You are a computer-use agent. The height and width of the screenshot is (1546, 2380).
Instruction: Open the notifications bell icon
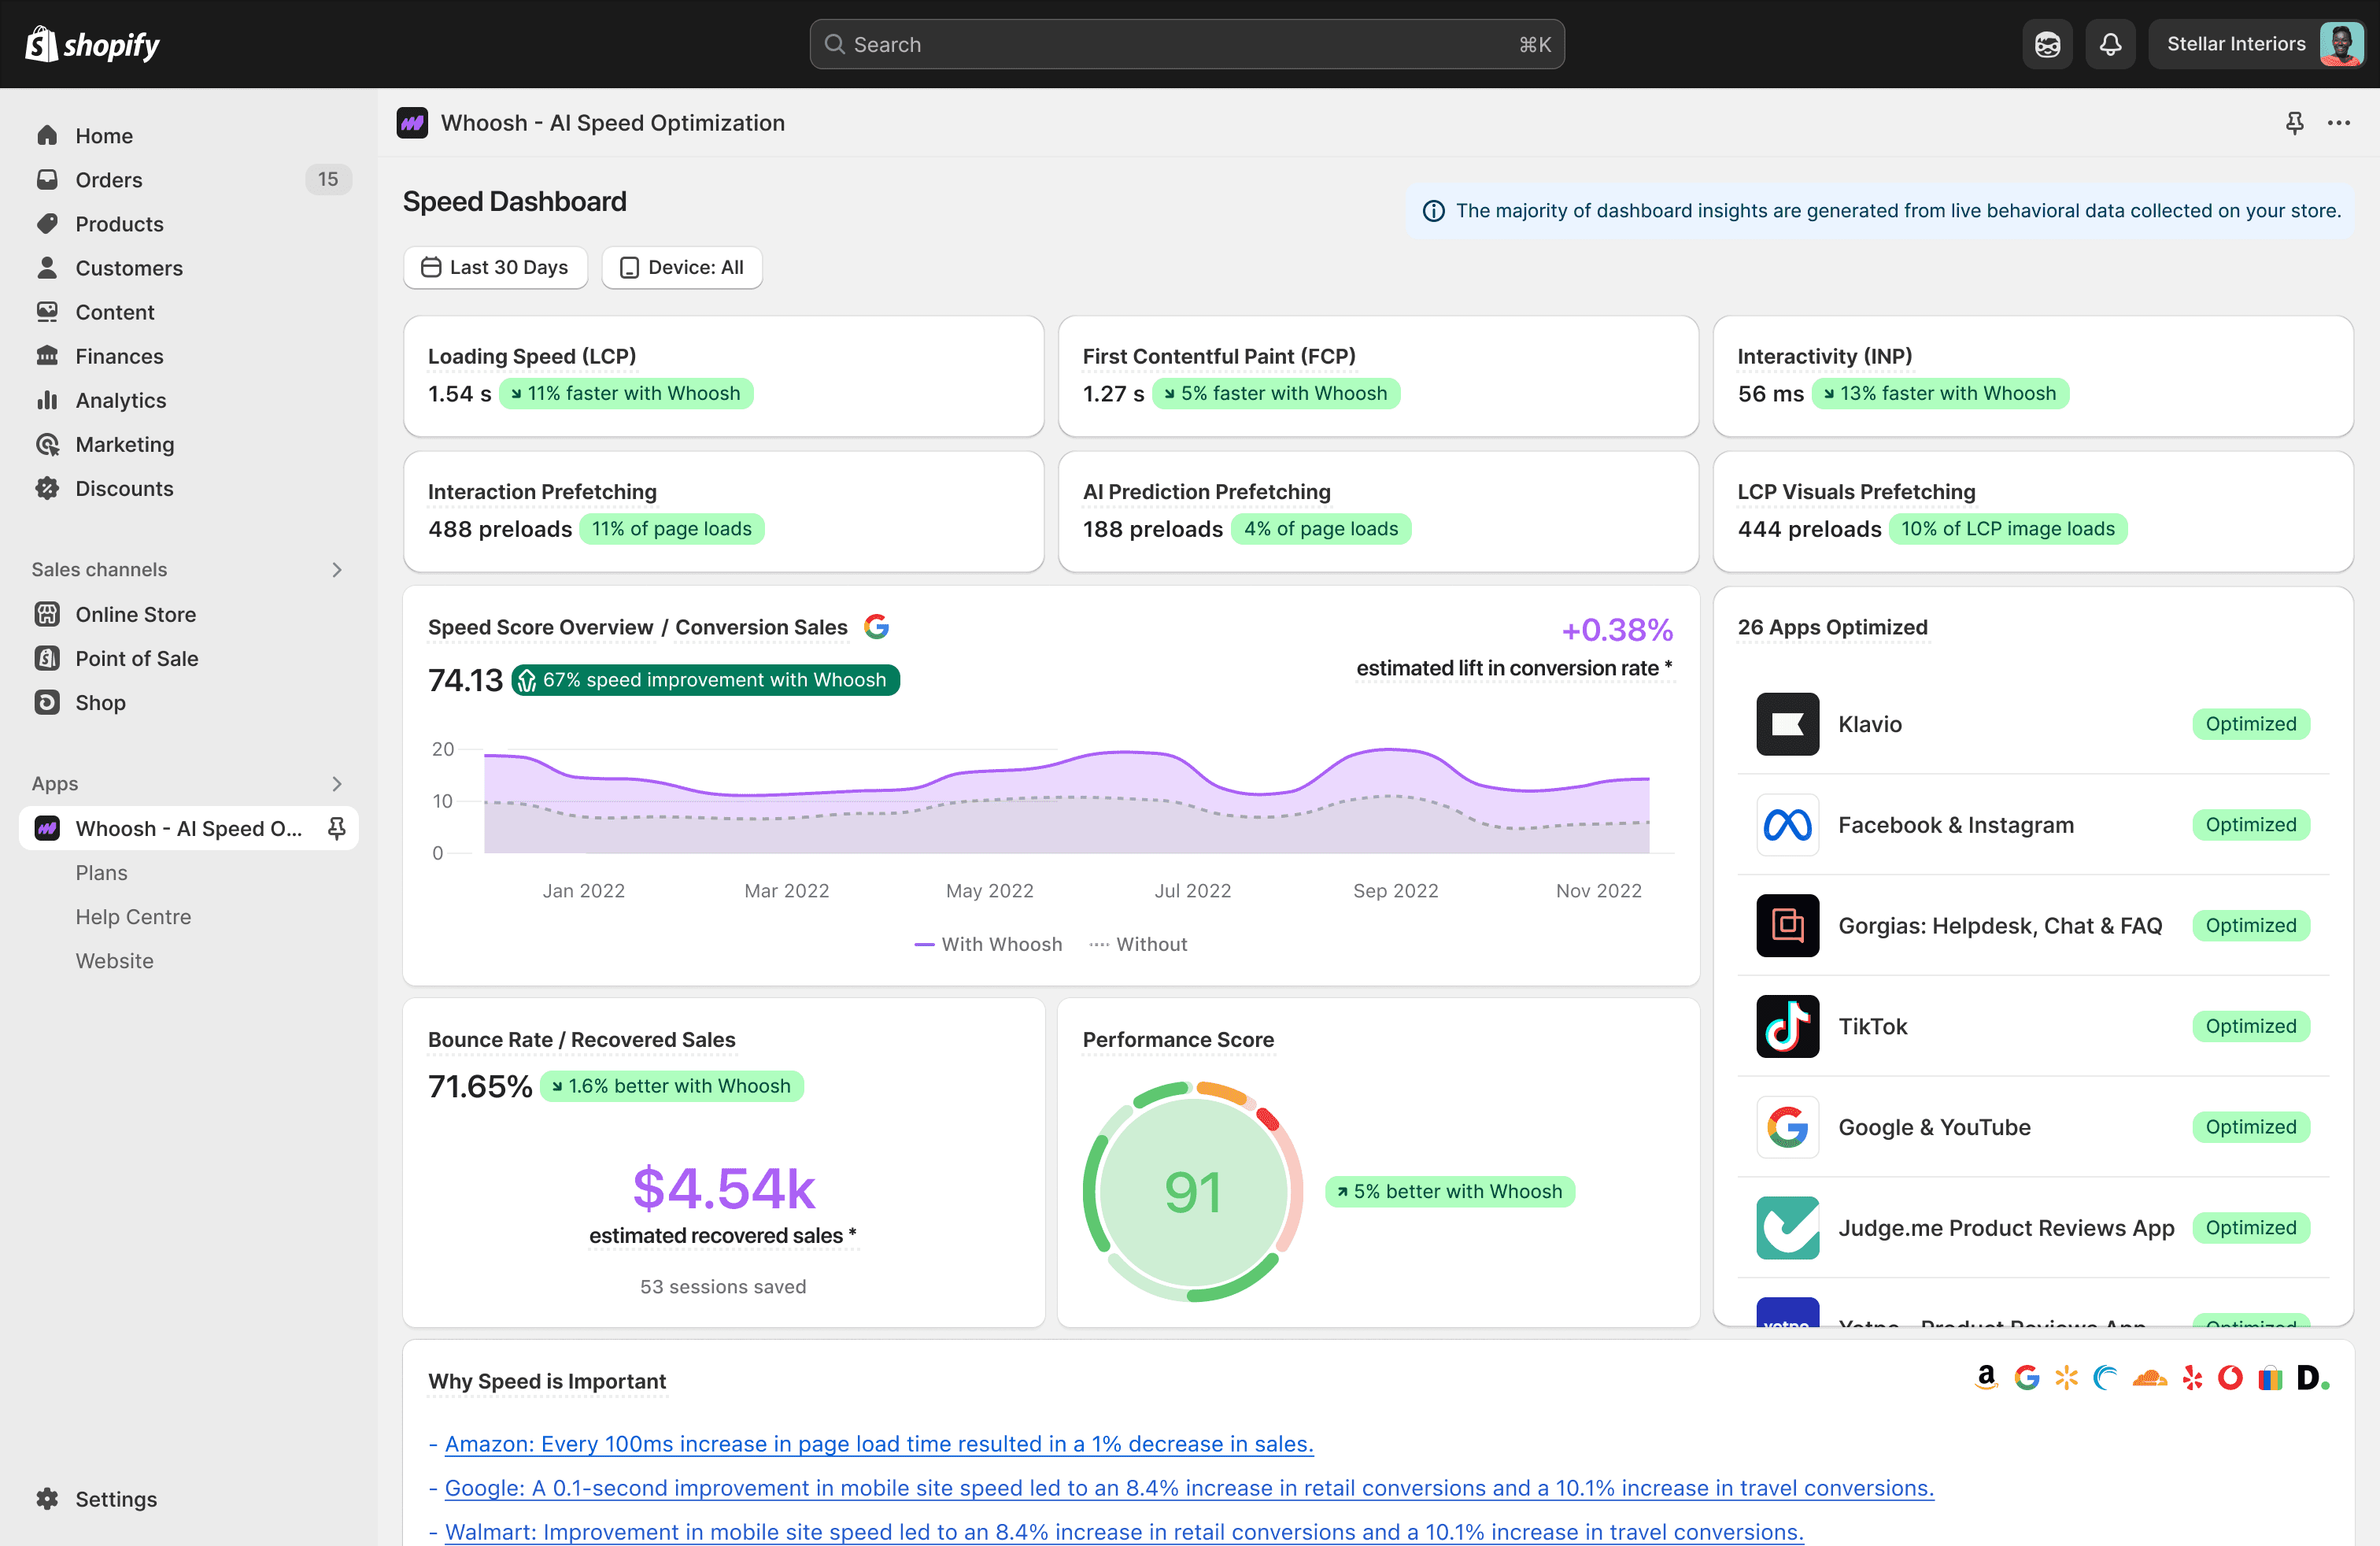click(2110, 44)
